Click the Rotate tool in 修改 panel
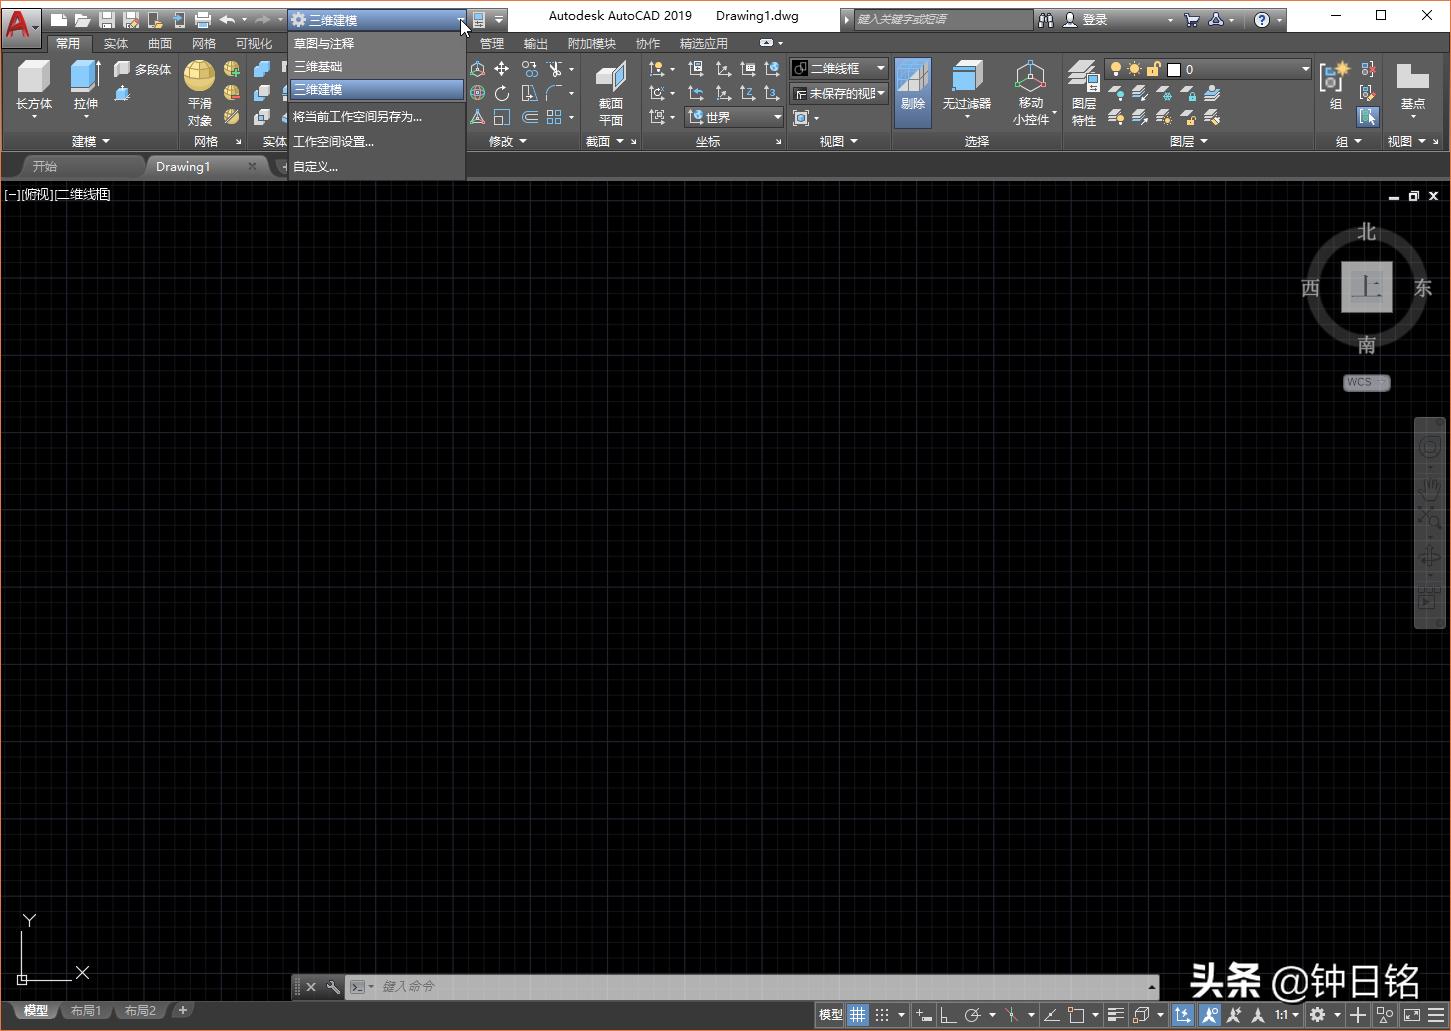Viewport: 1451px width, 1031px height. click(502, 93)
